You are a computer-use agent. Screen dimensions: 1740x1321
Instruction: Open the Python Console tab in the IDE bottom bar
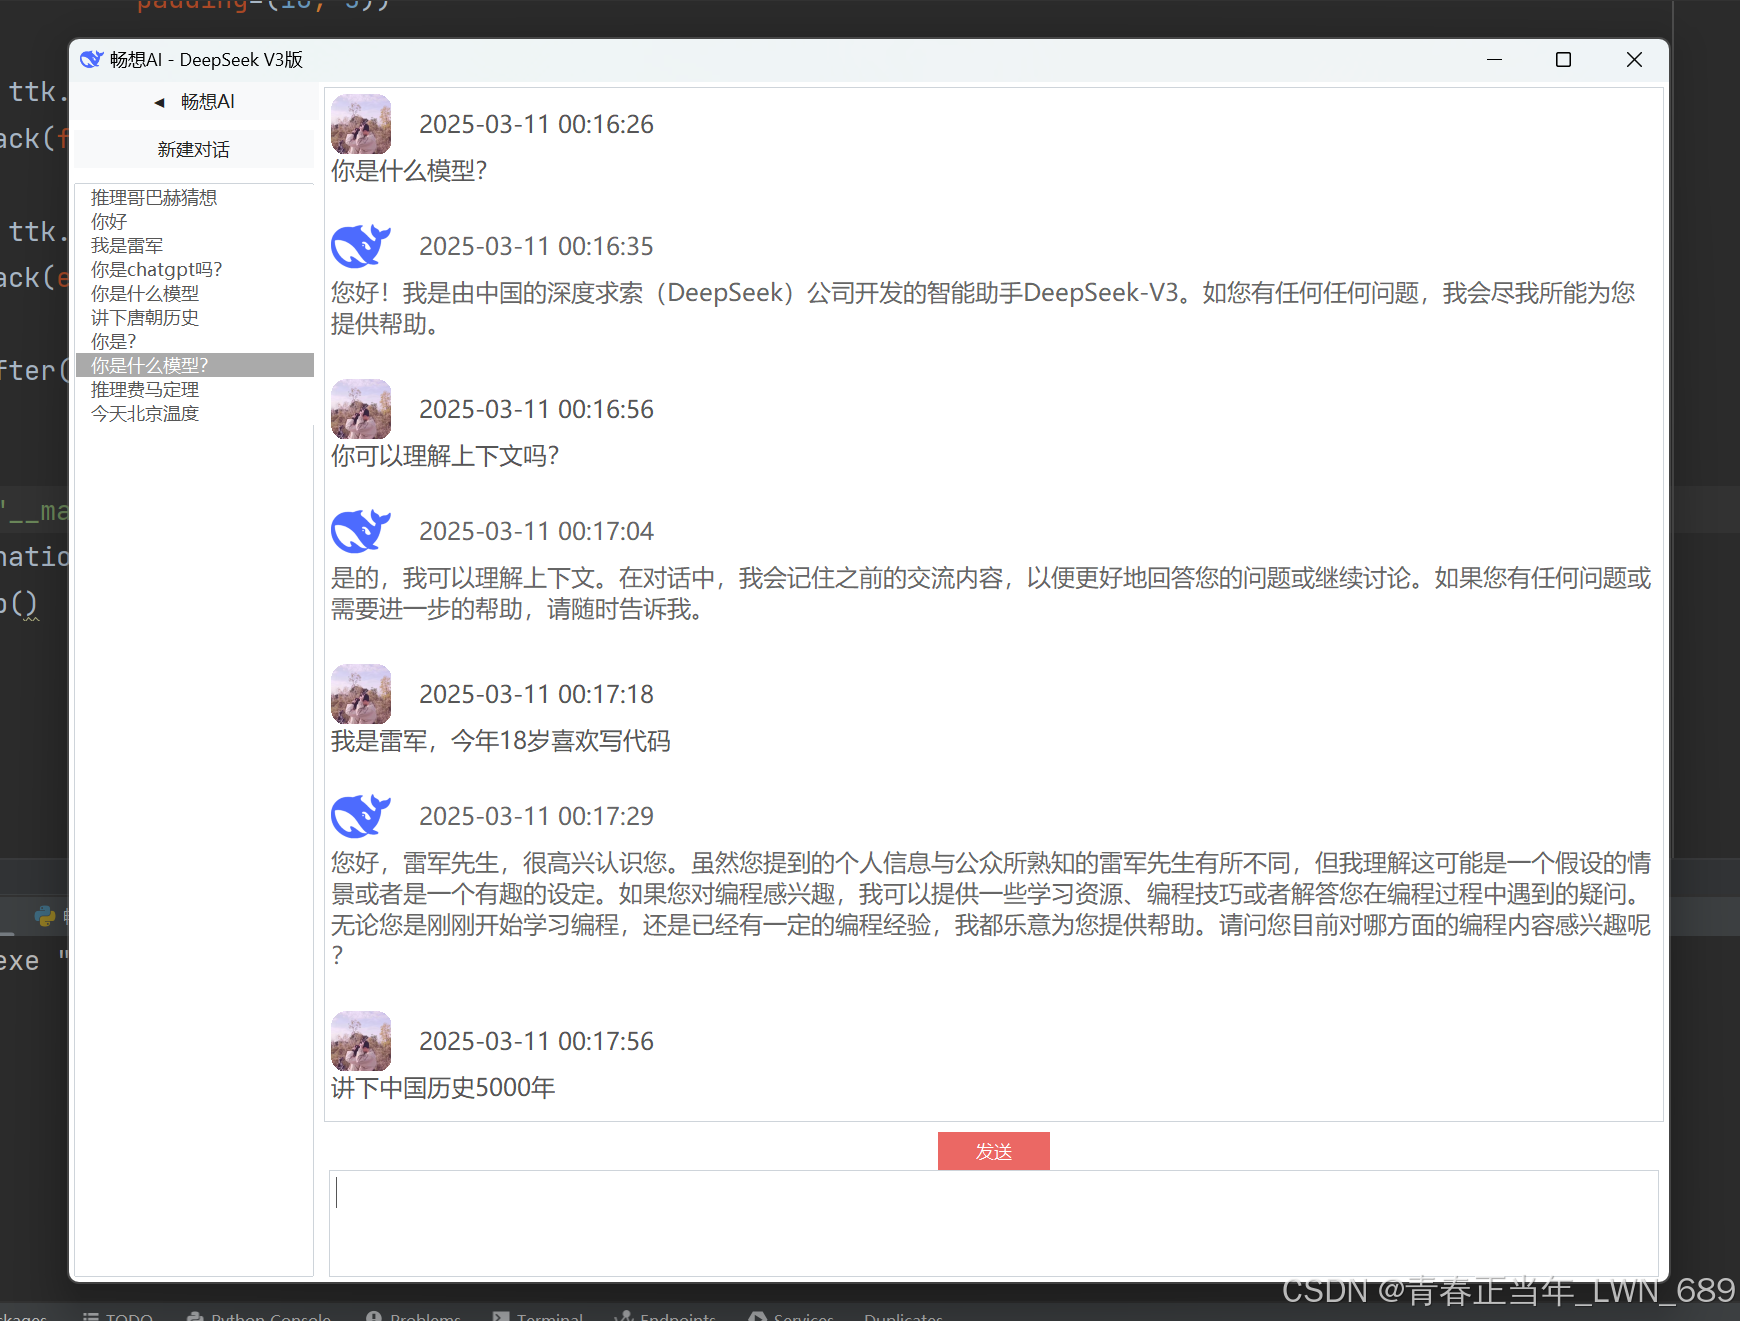(259, 1316)
